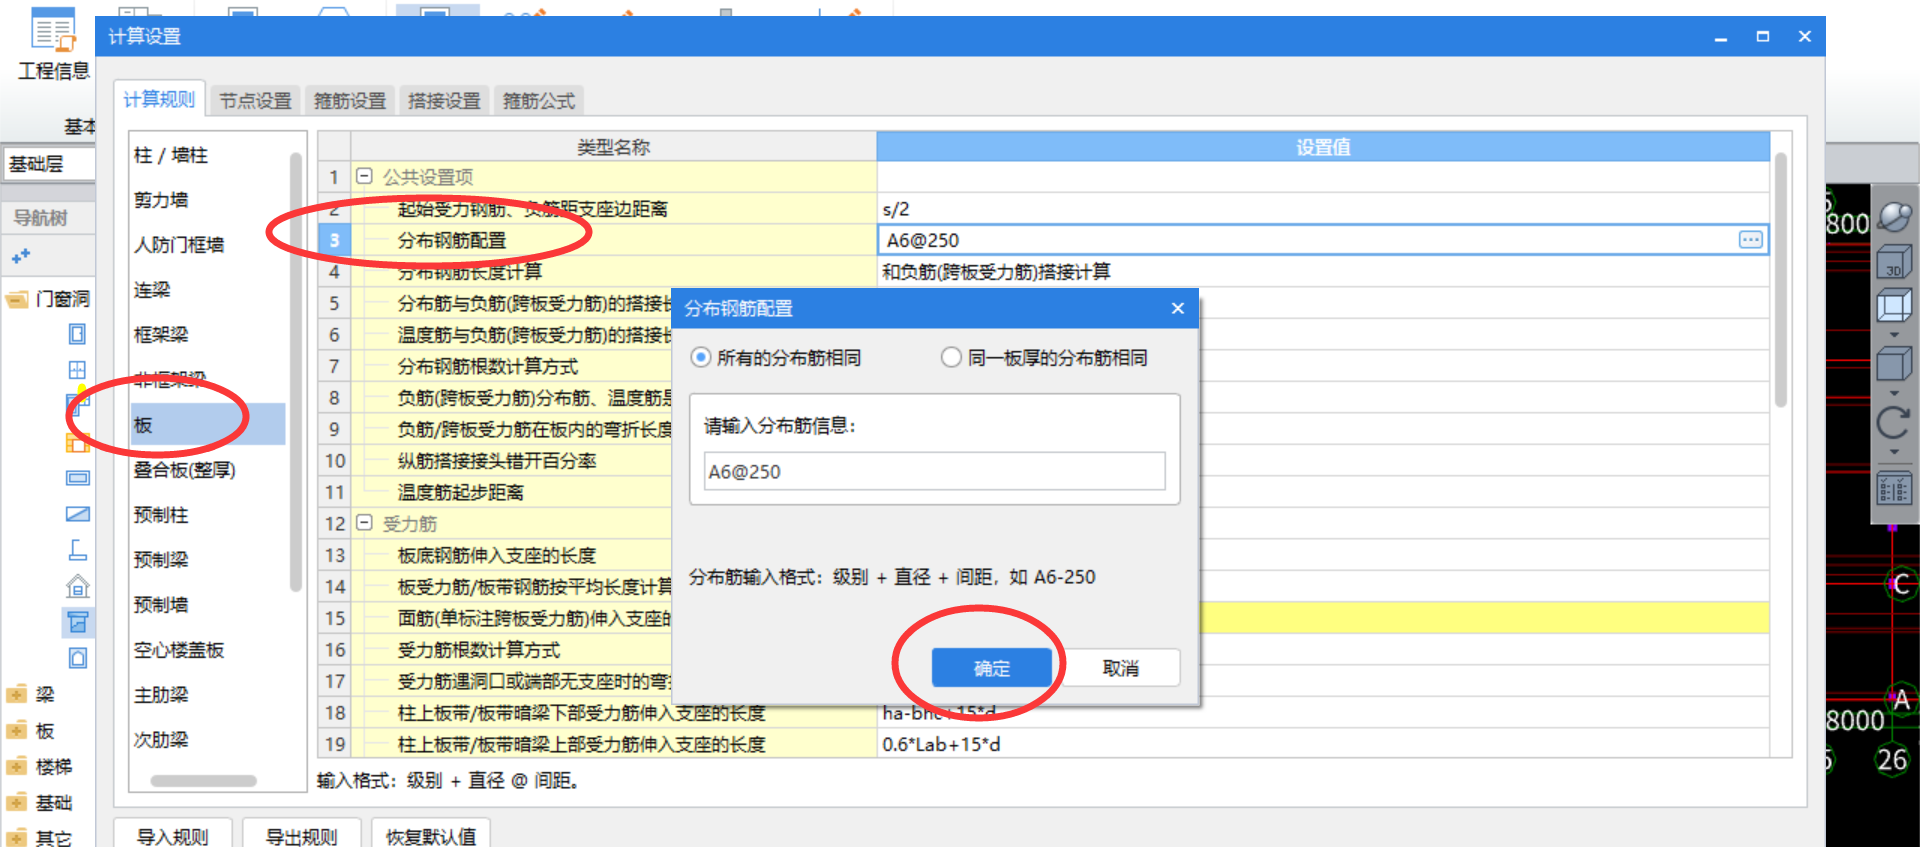Click the 0.6*Lab+15*d value cell
Viewport: 1920px width, 847px height.
(1323, 744)
